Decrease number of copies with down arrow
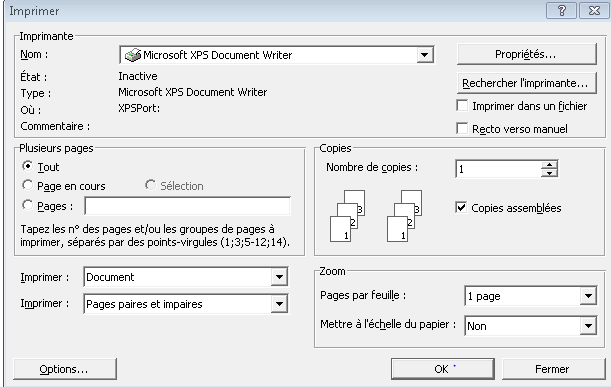This screenshot has height=387, width=611. pos(549,173)
